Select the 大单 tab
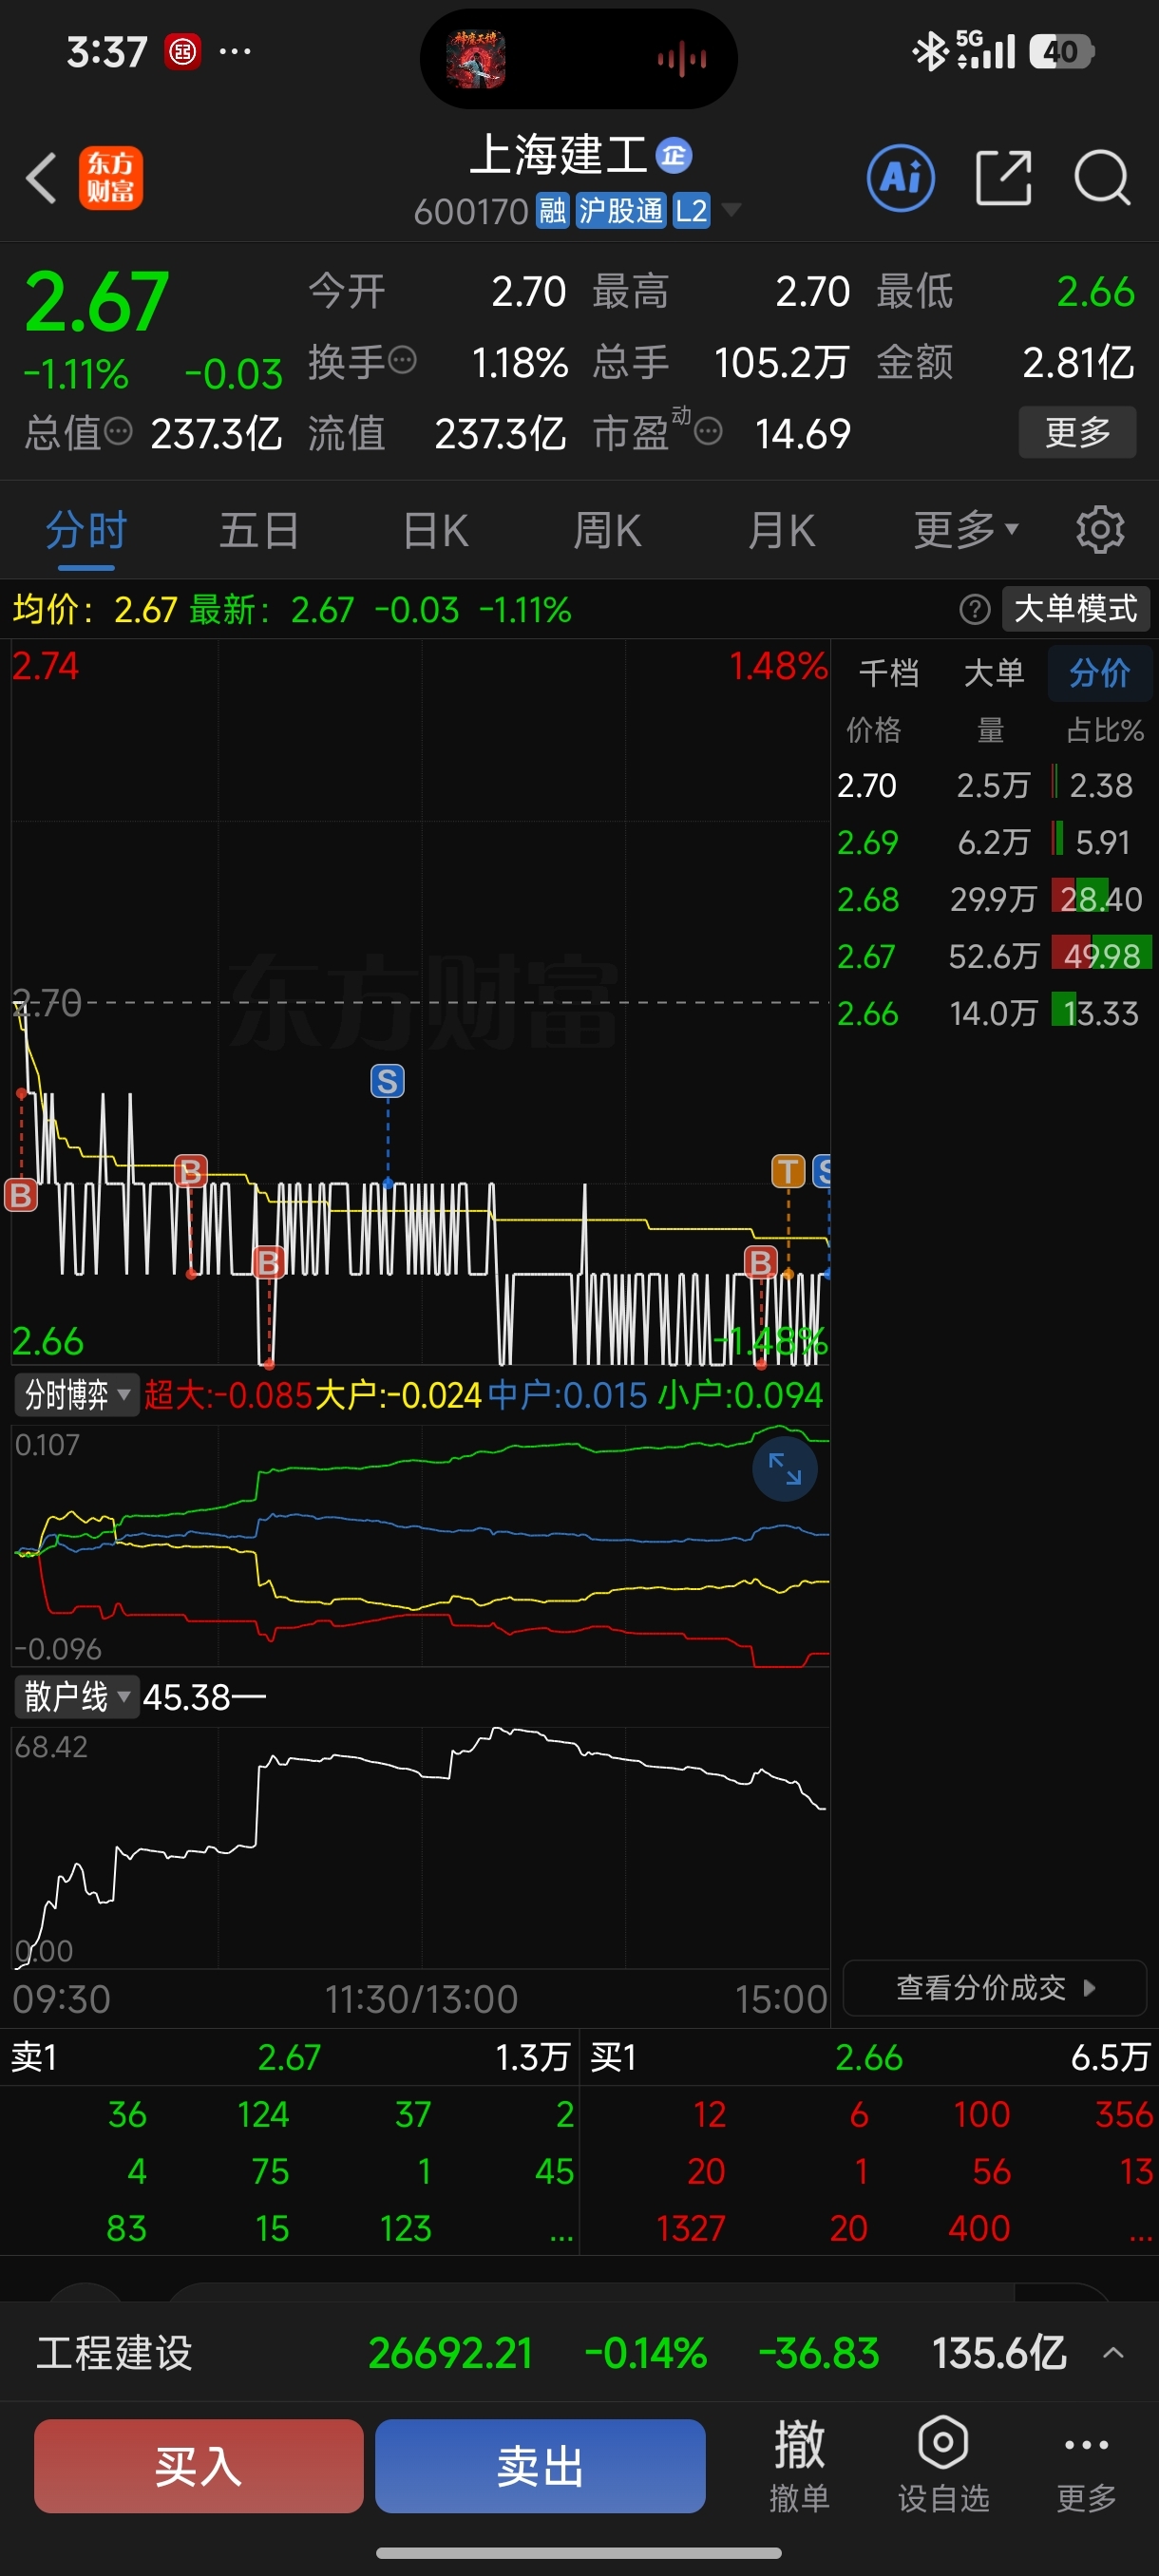 993,673
